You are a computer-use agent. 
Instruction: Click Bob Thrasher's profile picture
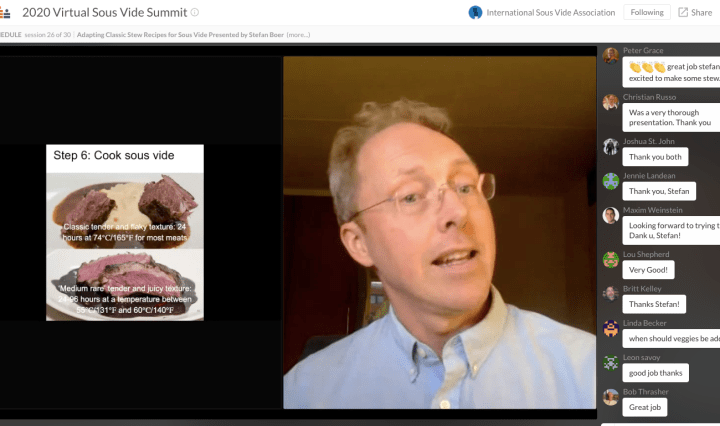tap(610, 397)
